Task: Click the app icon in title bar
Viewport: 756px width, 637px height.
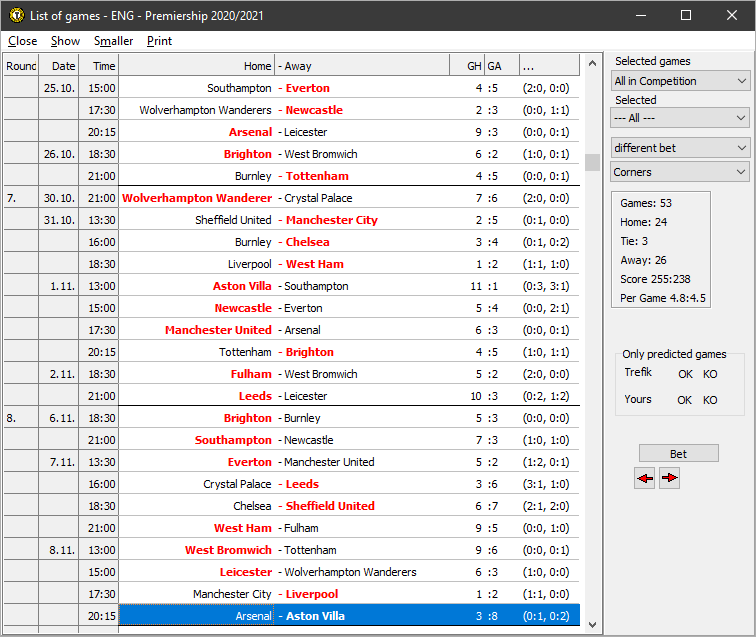Action: pos(15,15)
